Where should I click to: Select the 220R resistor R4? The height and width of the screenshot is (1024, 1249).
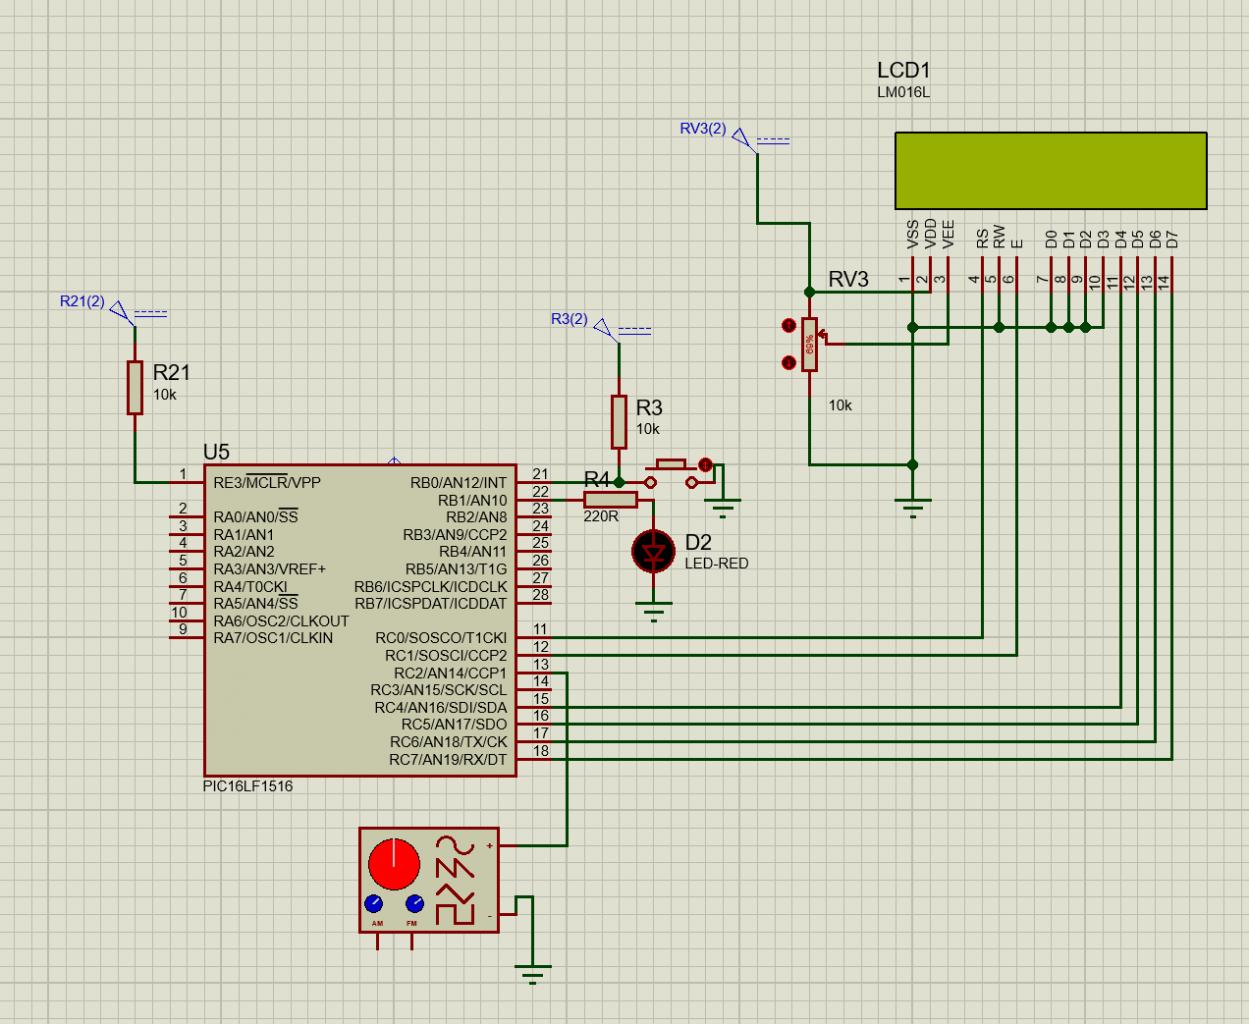(611, 500)
